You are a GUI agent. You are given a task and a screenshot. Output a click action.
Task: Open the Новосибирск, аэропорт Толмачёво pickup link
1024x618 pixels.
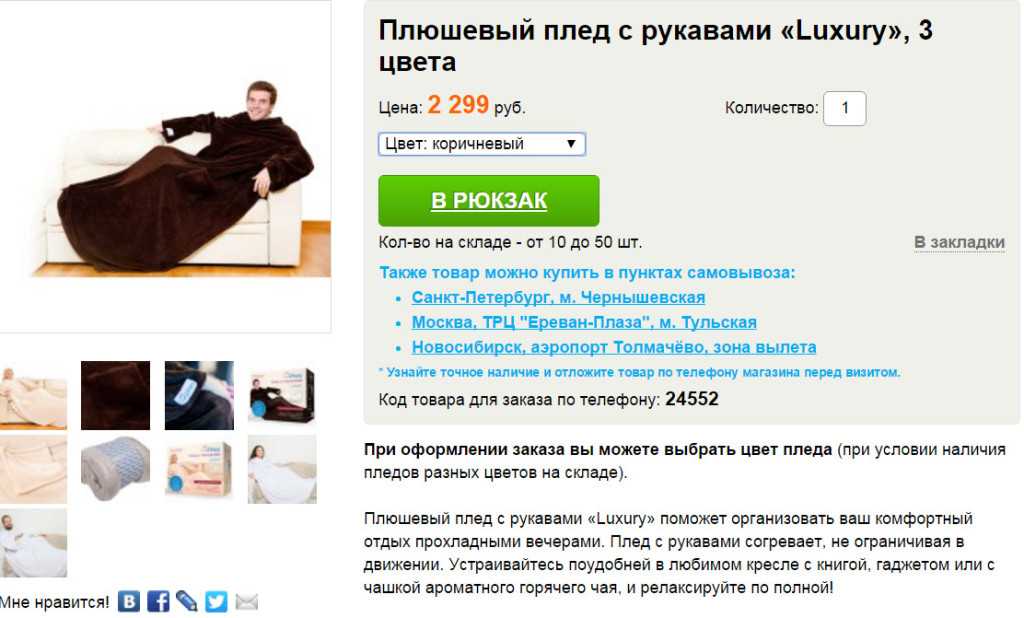613,347
